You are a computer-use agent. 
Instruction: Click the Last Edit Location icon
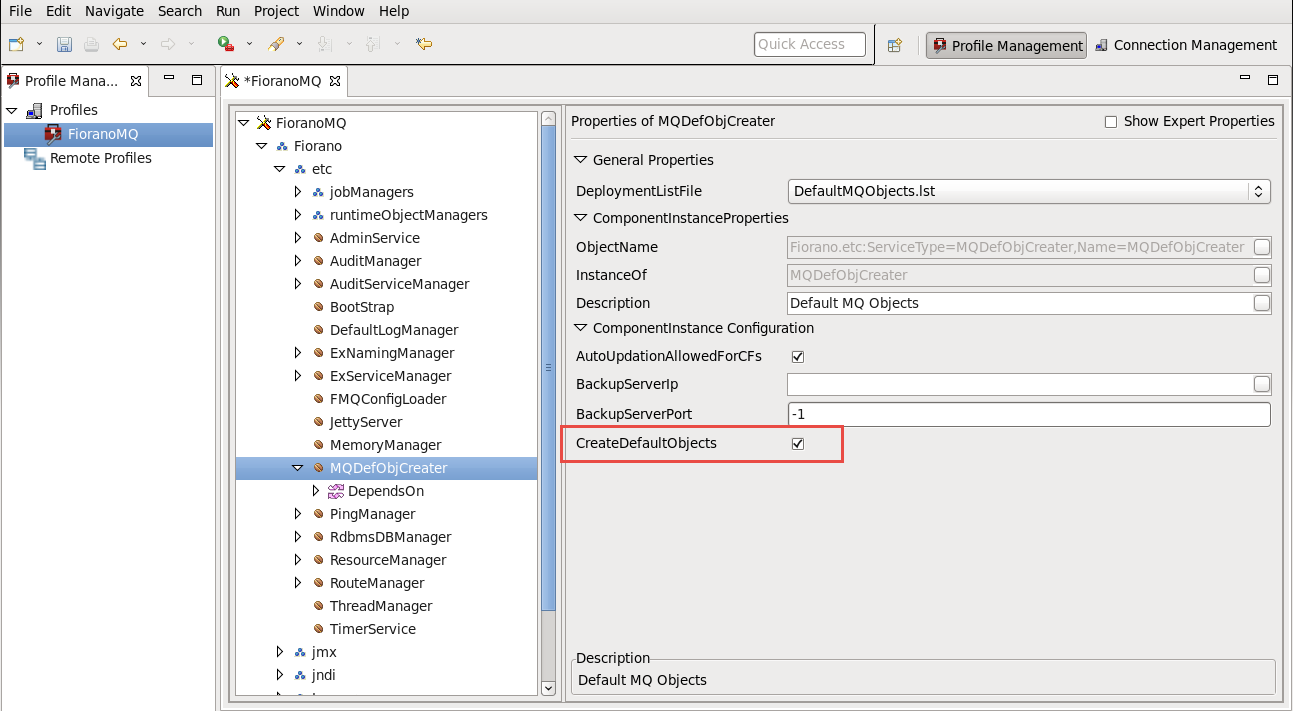424,44
